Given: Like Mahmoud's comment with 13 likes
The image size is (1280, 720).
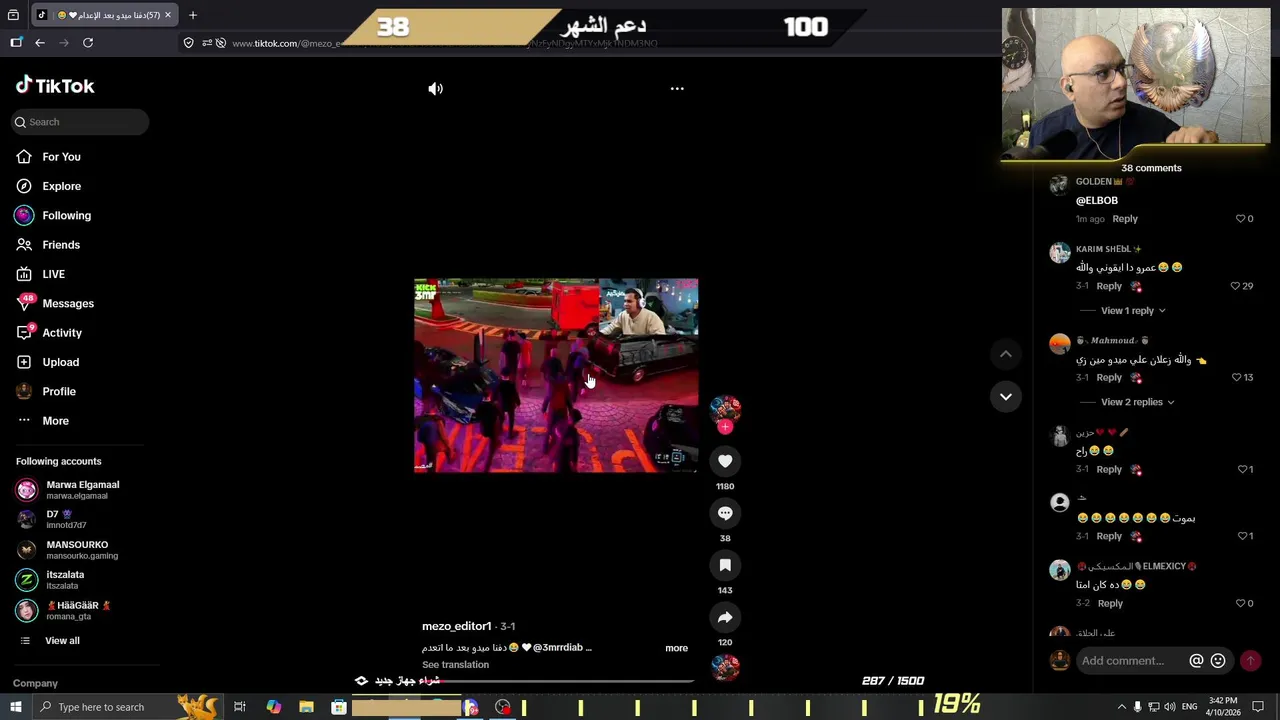Looking at the screenshot, I should click(1237, 377).
